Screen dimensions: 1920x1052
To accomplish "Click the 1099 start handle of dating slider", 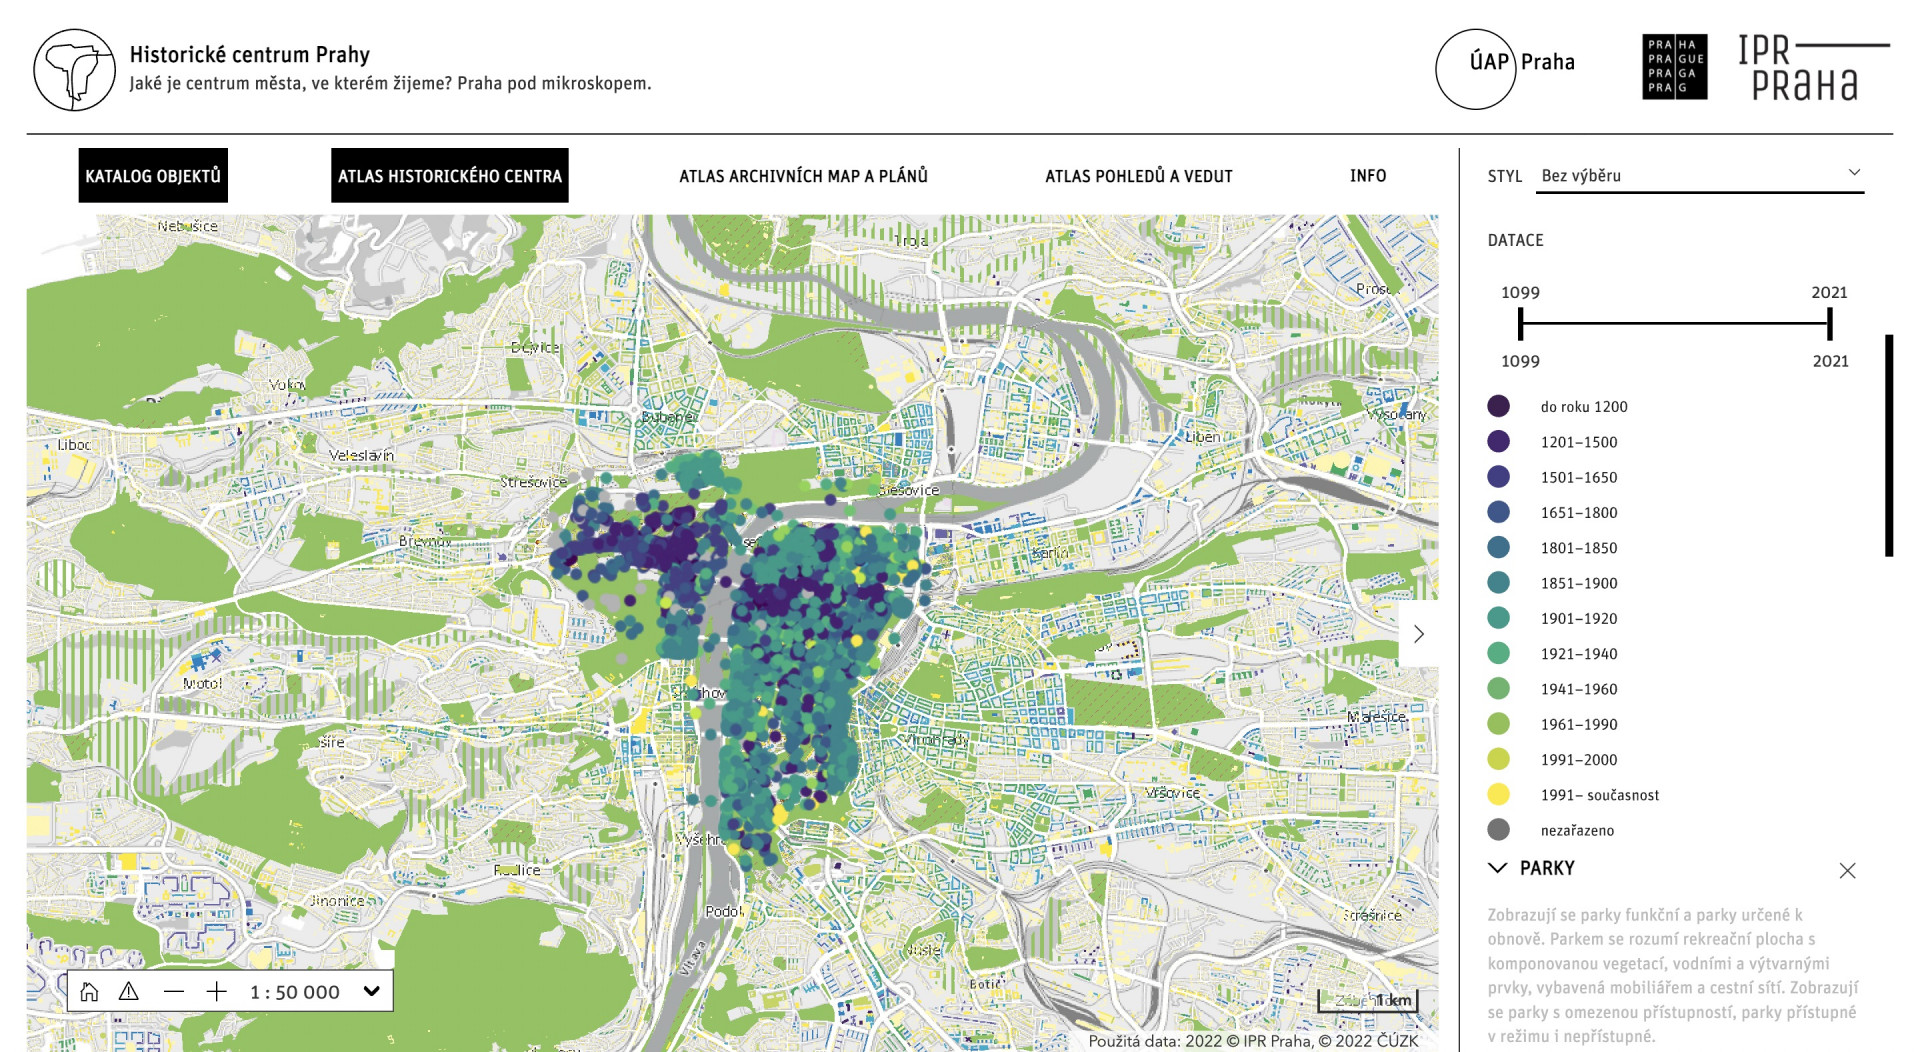I will (x=1521, y=324).
